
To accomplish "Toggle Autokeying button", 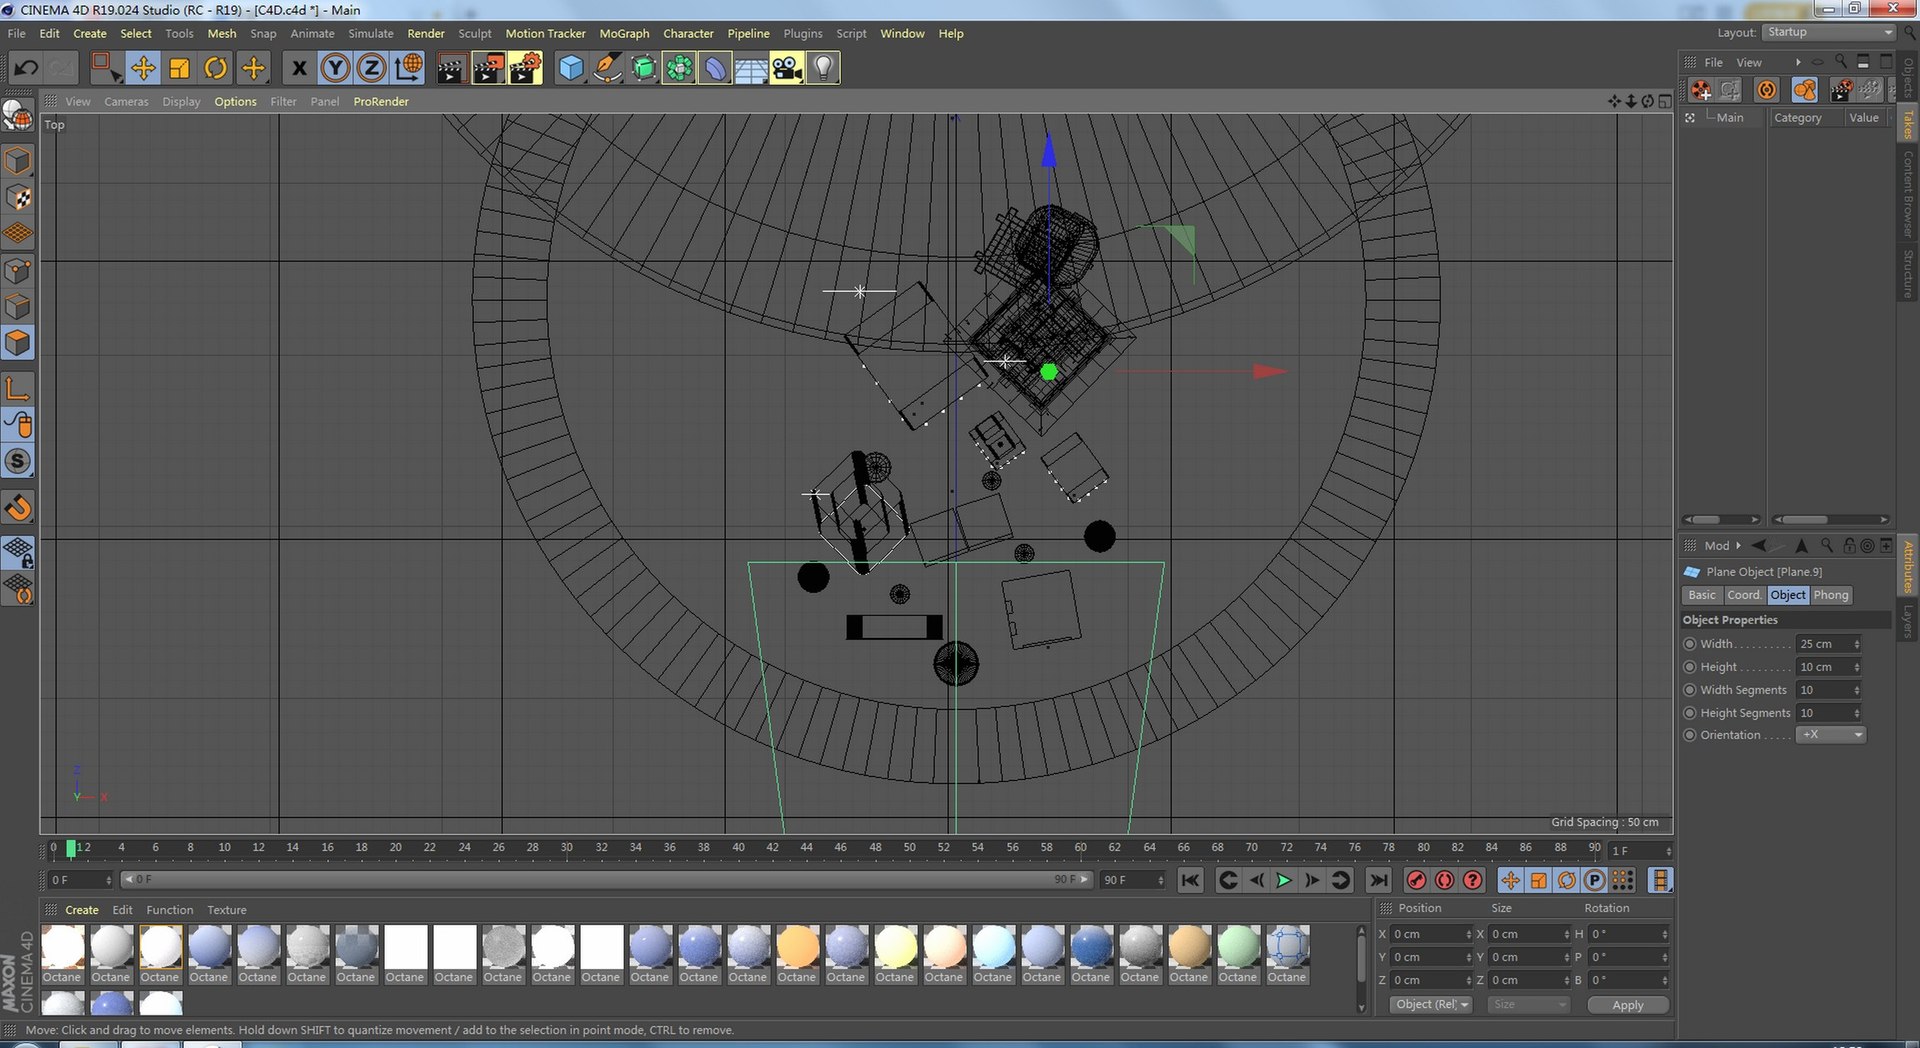I will pos(1444,880).
